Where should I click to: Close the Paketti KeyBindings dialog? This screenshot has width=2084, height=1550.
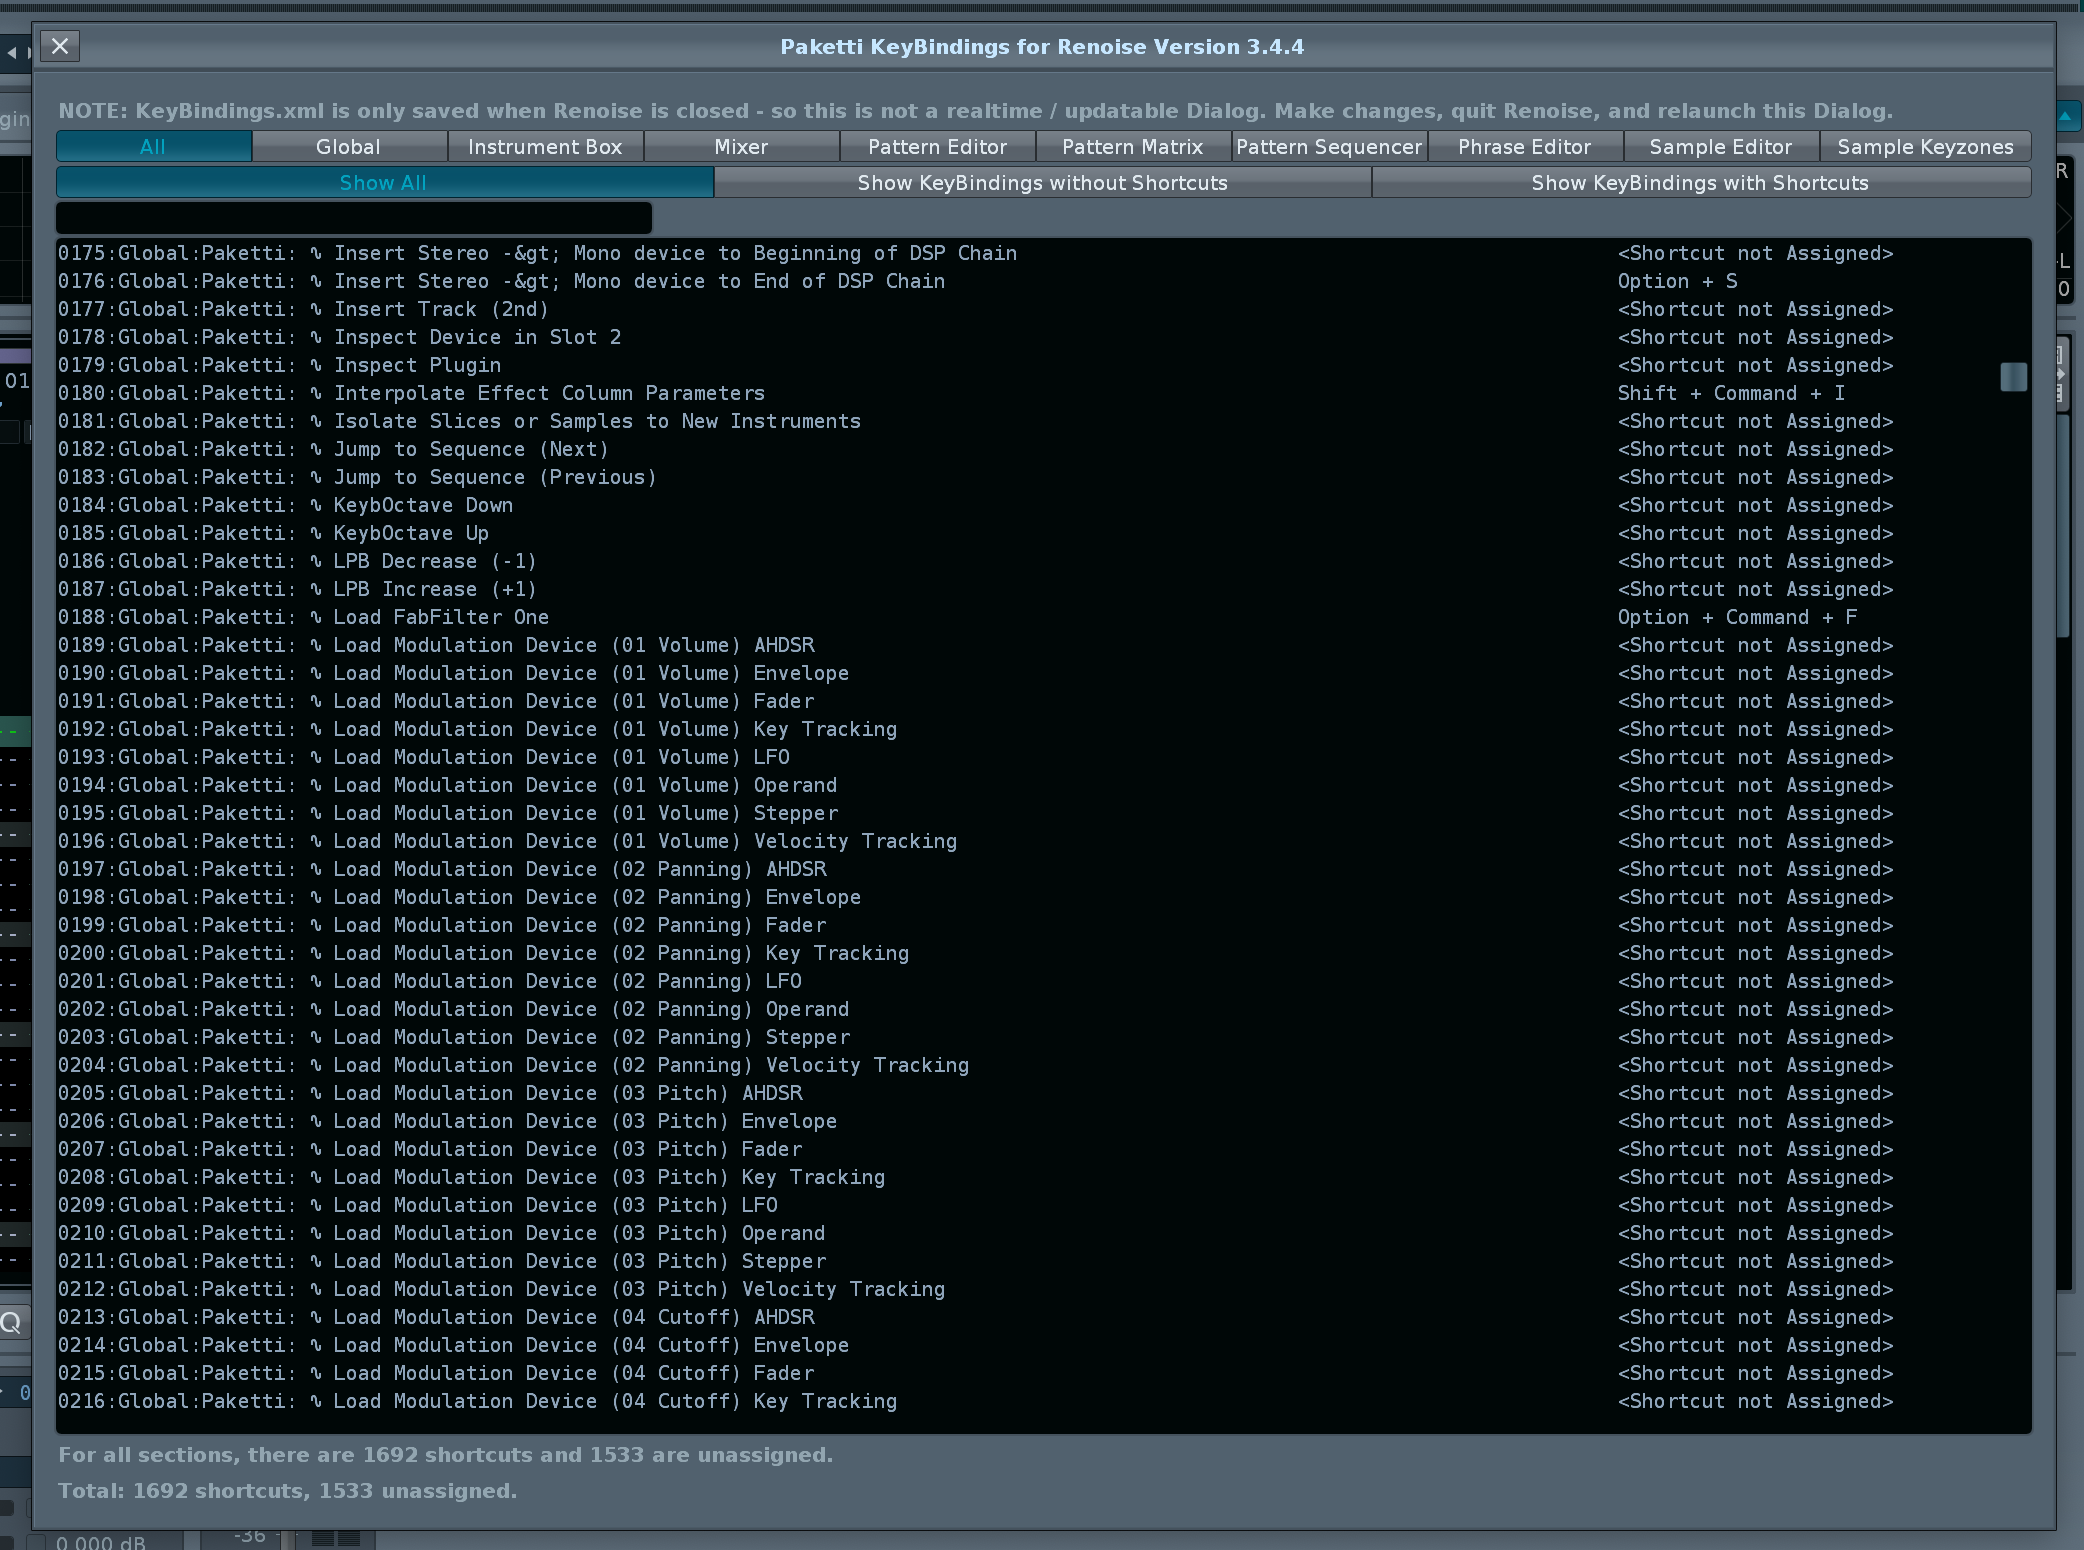click(60, 46)
